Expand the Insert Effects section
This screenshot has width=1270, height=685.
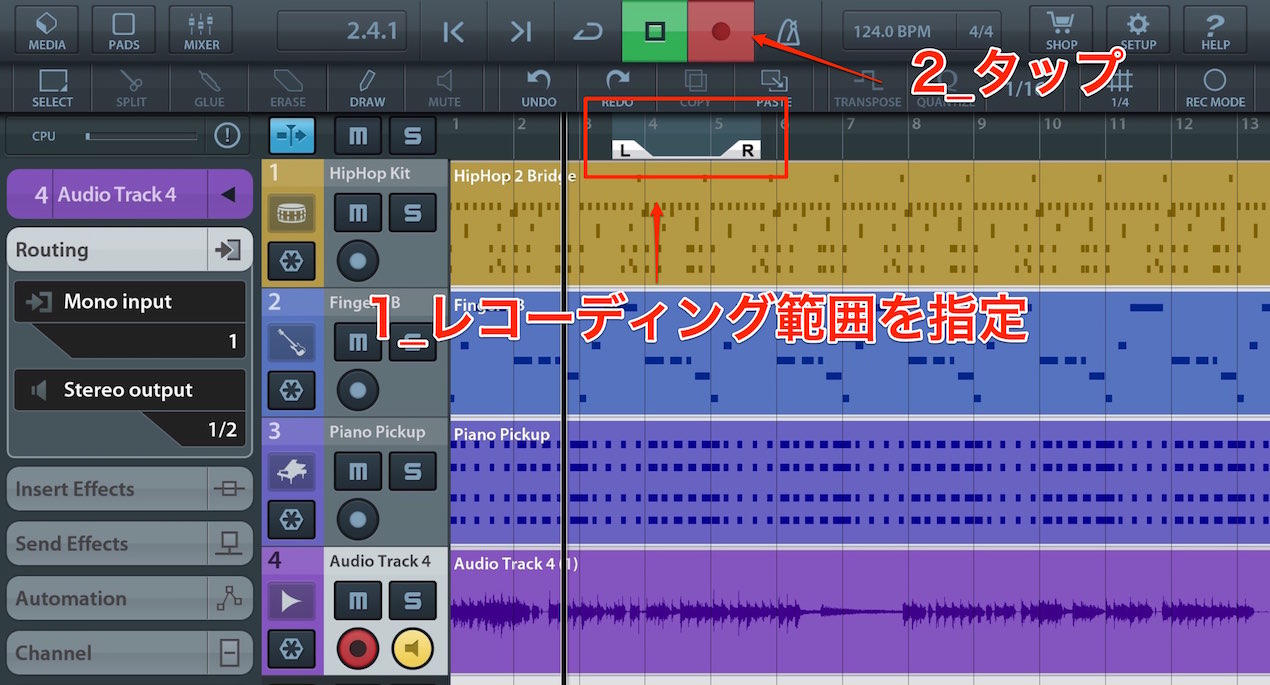tap(130, 489)
